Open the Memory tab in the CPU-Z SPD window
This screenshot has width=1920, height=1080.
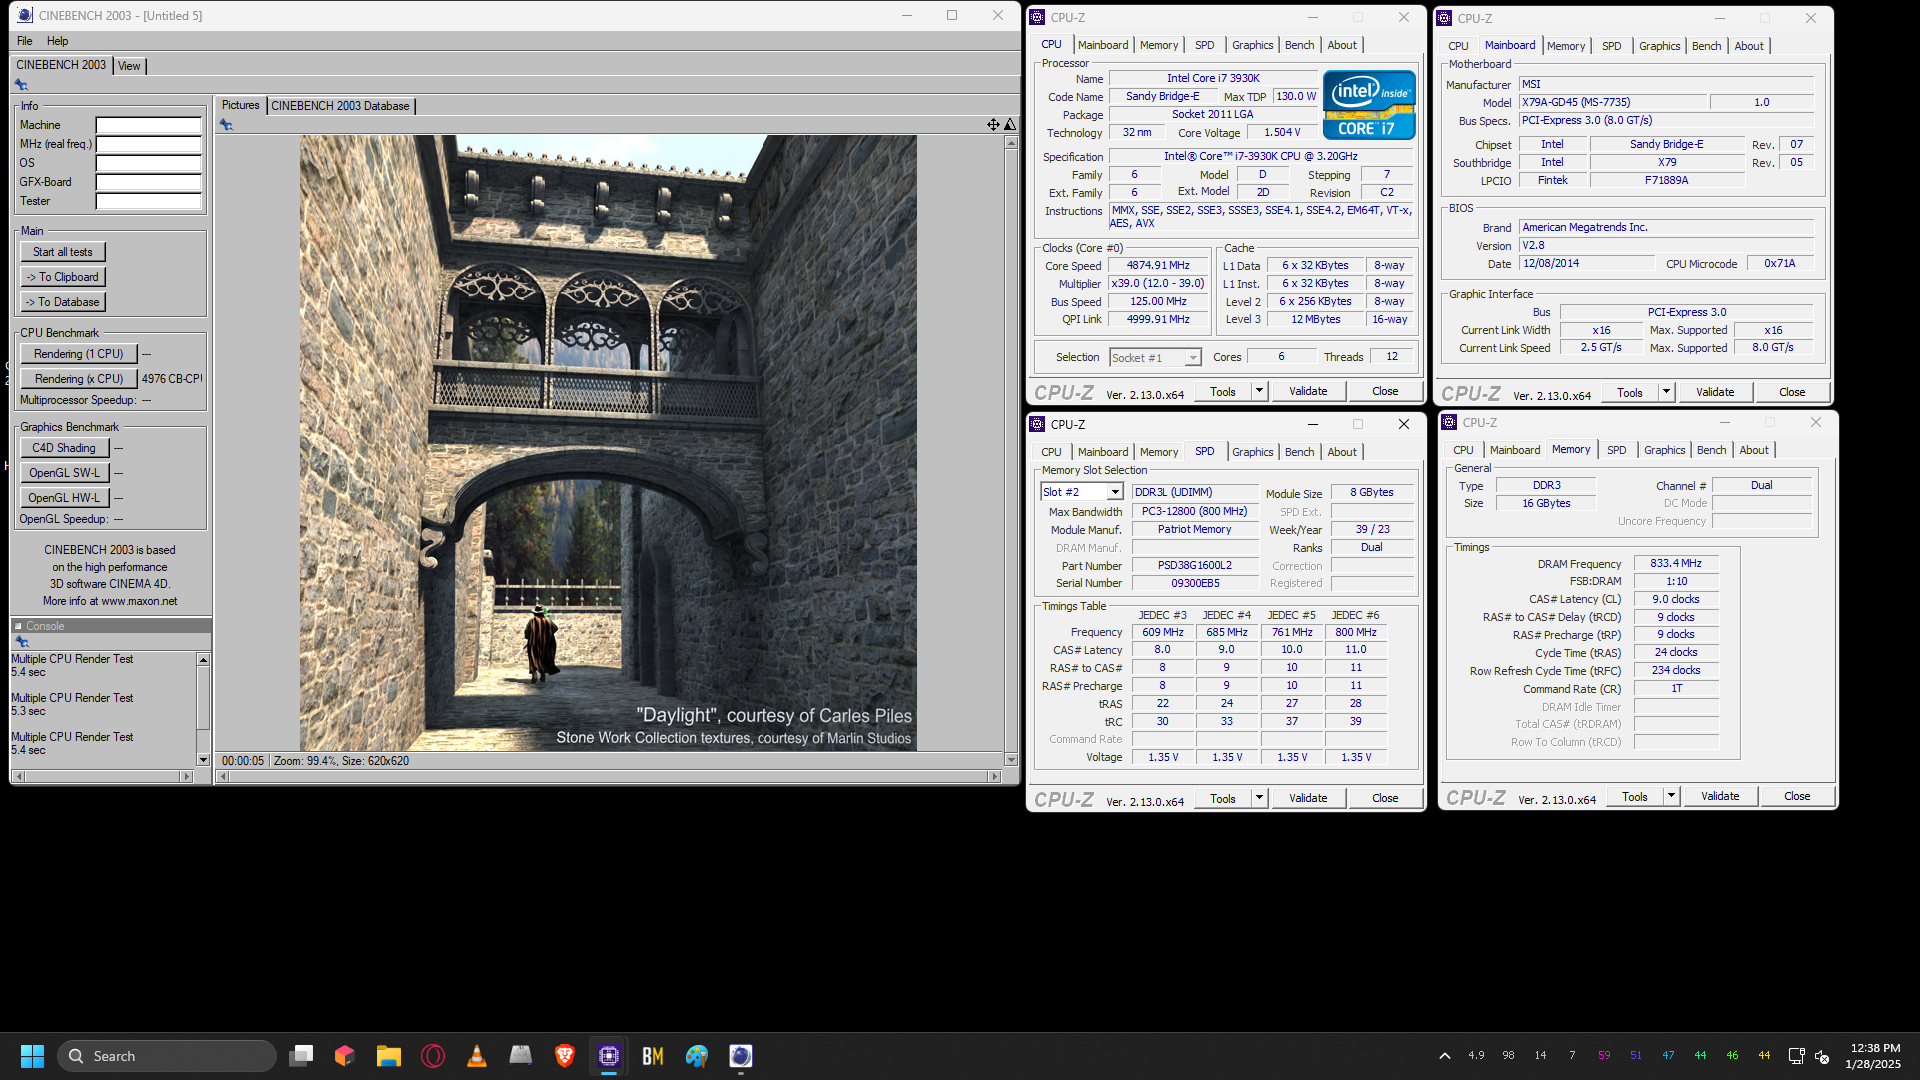pos(1158,452)
